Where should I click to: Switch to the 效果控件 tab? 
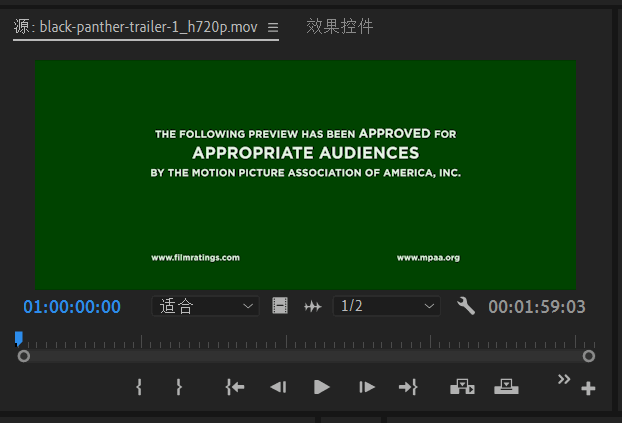pyautogui.click(x=339, y=27)
